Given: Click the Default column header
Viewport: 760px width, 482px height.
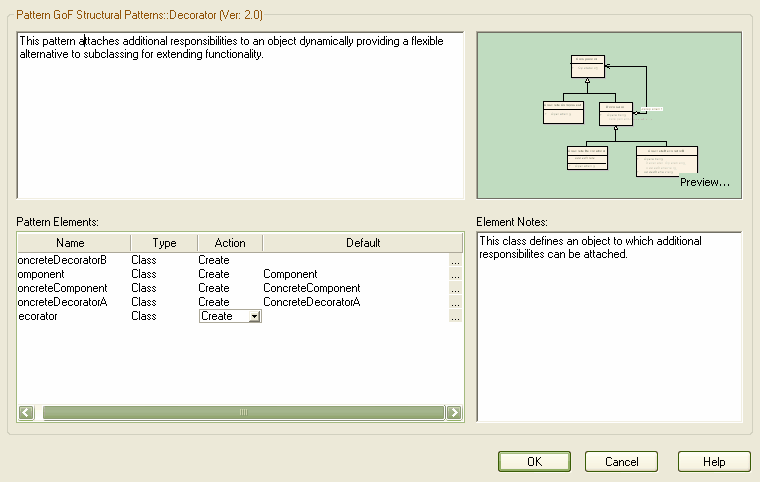Looking at the screenshot, I should click(363, 243).
